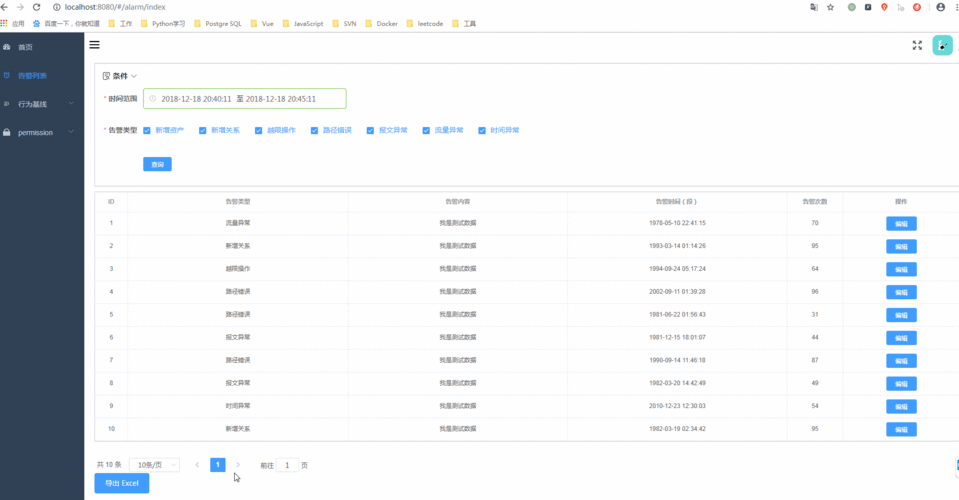
Task: Click the 导出 Excel button
Action: click(x=122, y=483)
